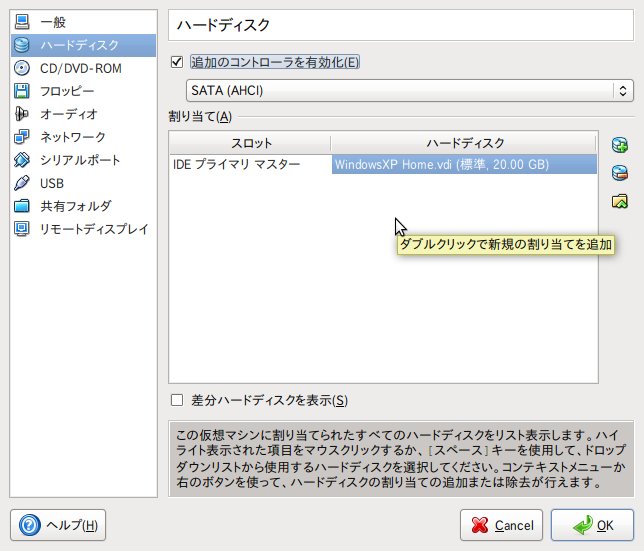Screen dimensions: 644x551
Task: Click the シリアルポート serial port icon
Action: 22,160
